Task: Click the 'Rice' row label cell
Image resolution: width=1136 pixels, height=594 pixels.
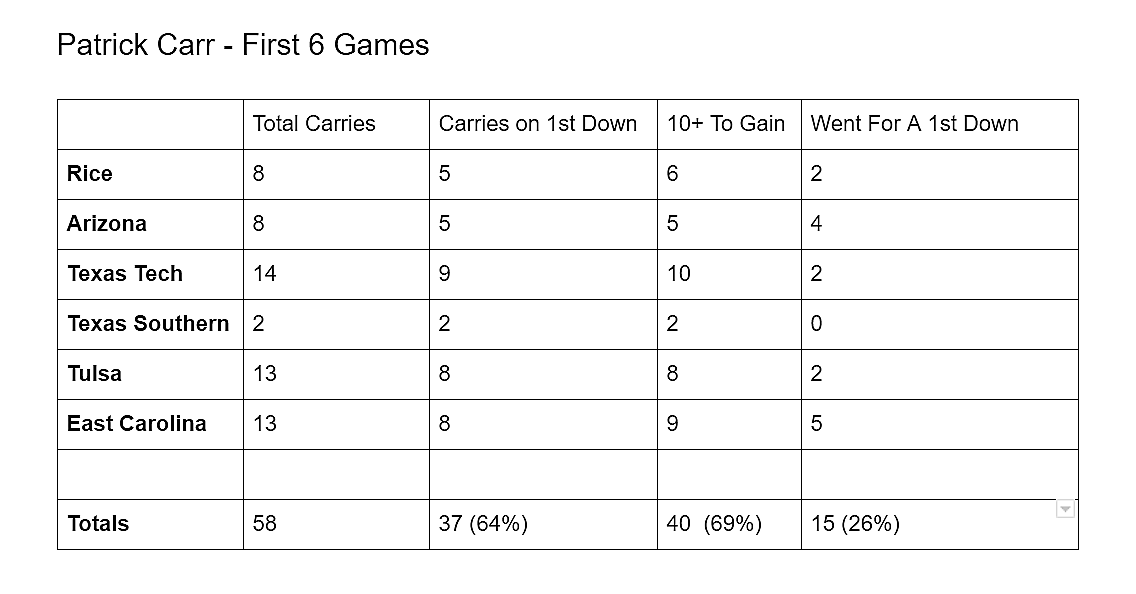Action: coord(151,175)
